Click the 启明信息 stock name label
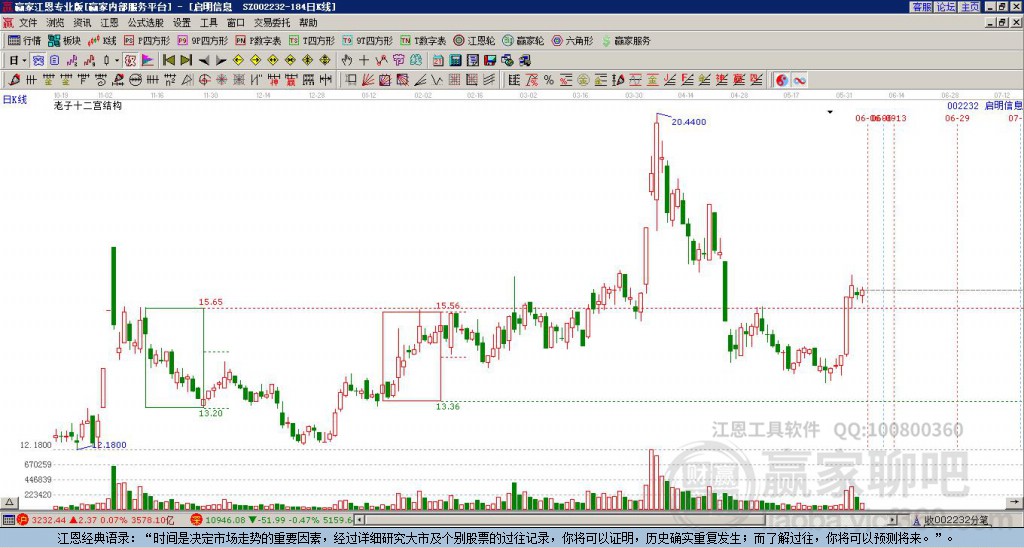The height and width of the screenshot is (548, 1024). [1003, 105]
